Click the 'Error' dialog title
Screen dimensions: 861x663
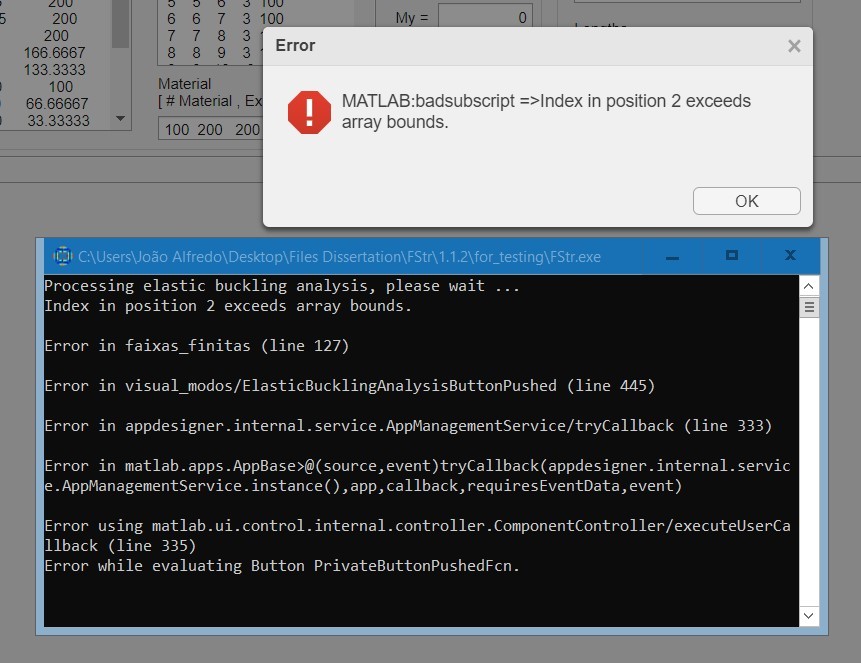click(x=295, y=46)
